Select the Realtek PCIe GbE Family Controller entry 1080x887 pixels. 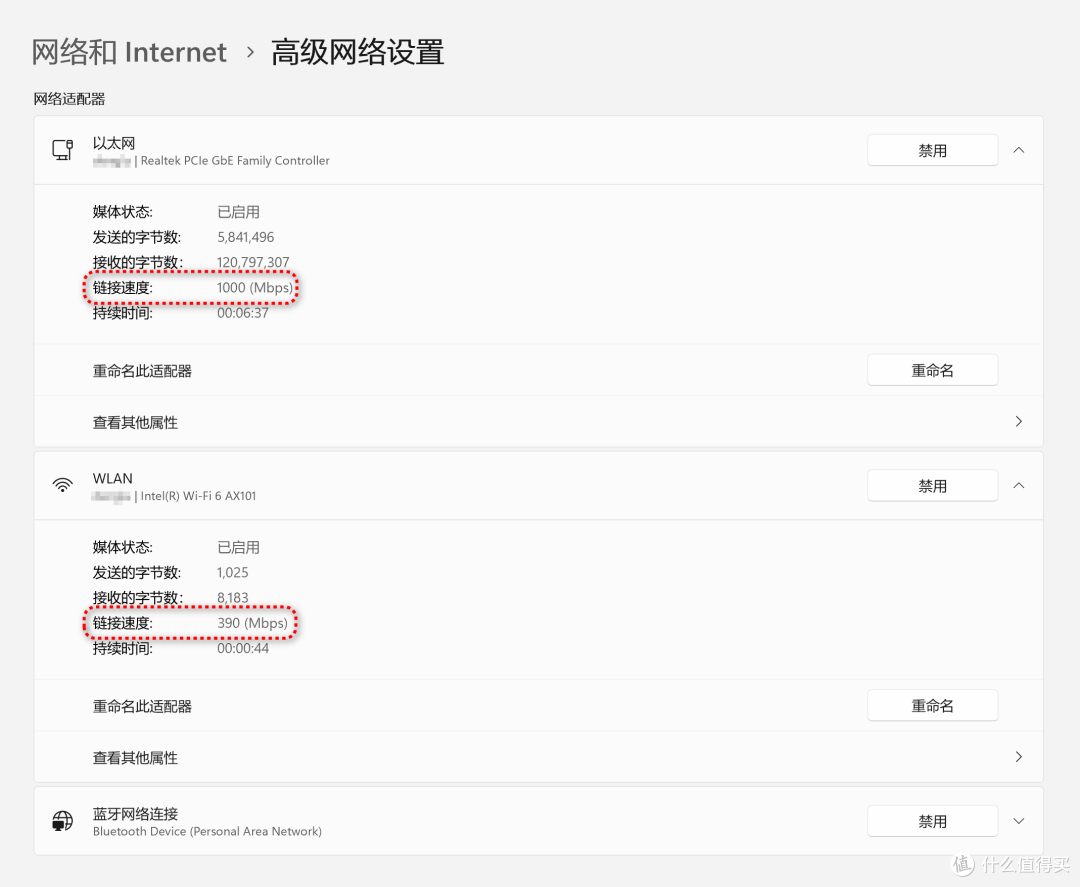(x=210, y=160)
